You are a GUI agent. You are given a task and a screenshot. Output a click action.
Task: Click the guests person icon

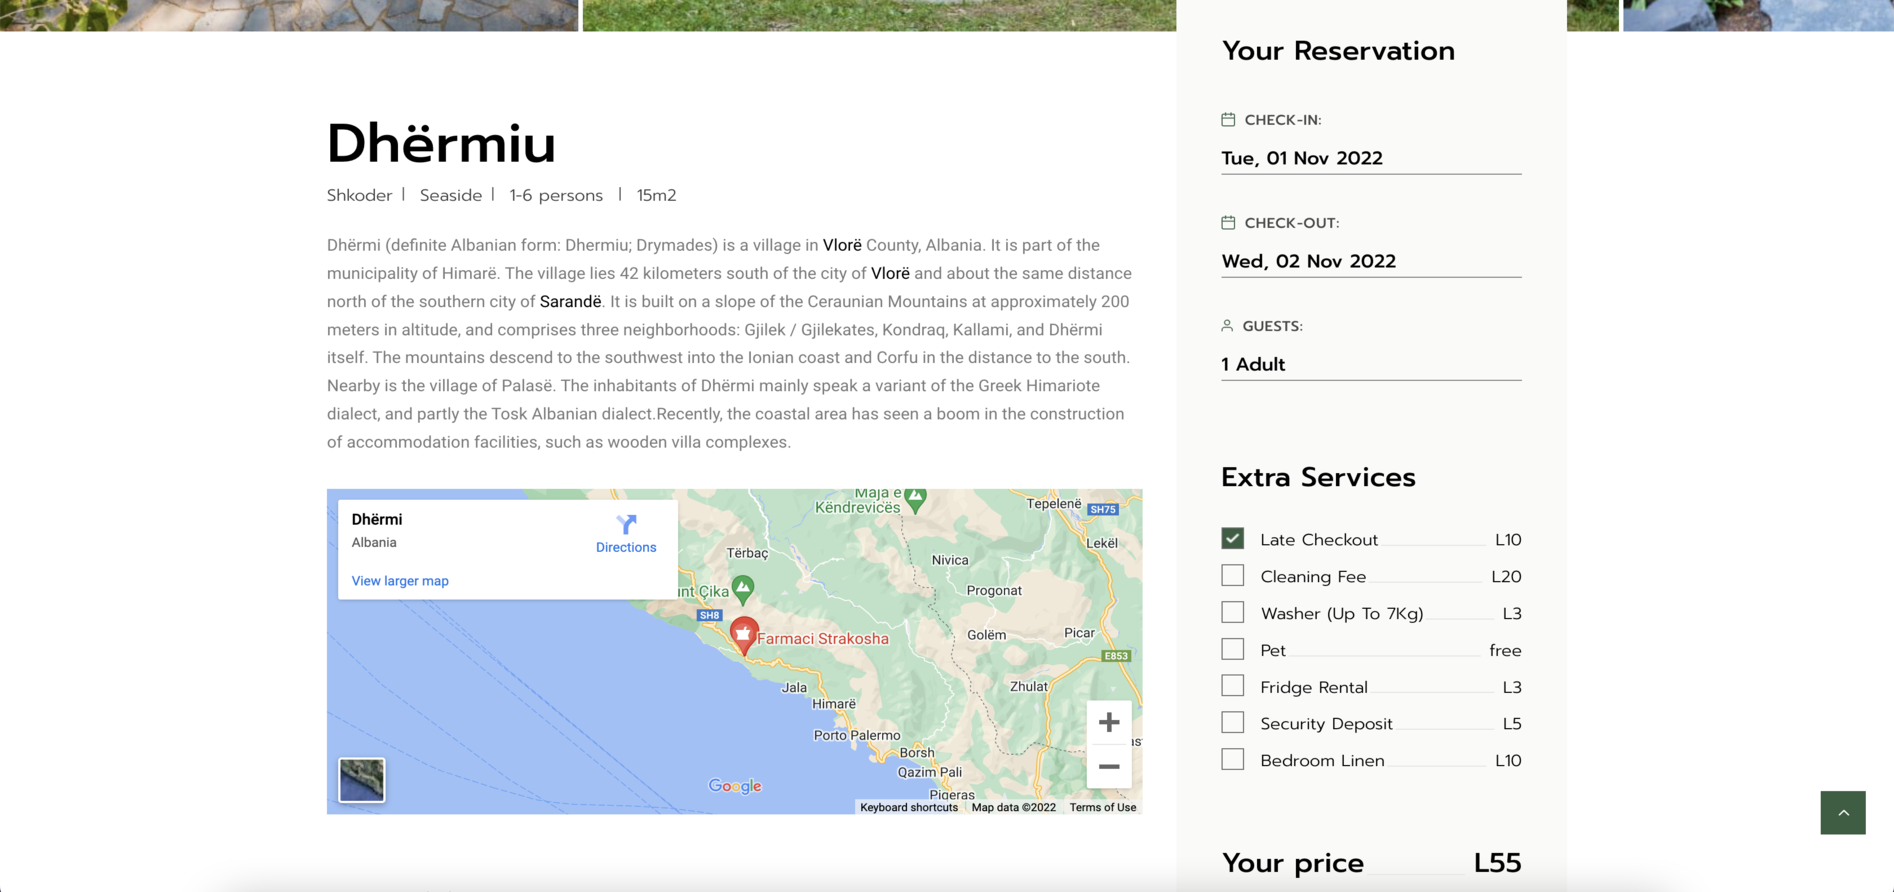1227,326
